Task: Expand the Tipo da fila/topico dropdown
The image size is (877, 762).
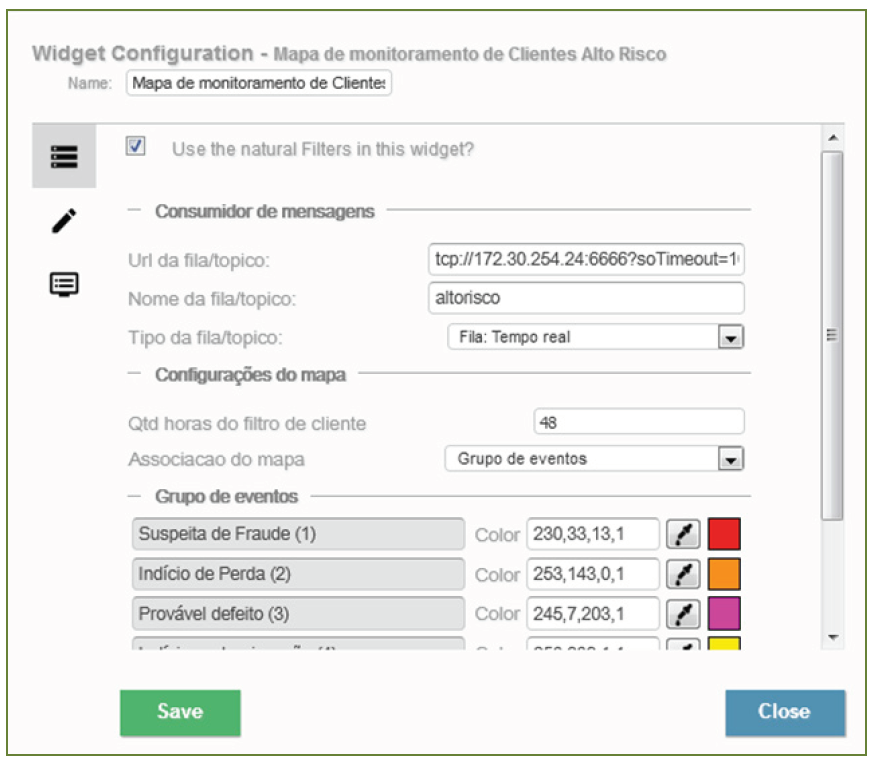Action: click(x=731, y=338)
